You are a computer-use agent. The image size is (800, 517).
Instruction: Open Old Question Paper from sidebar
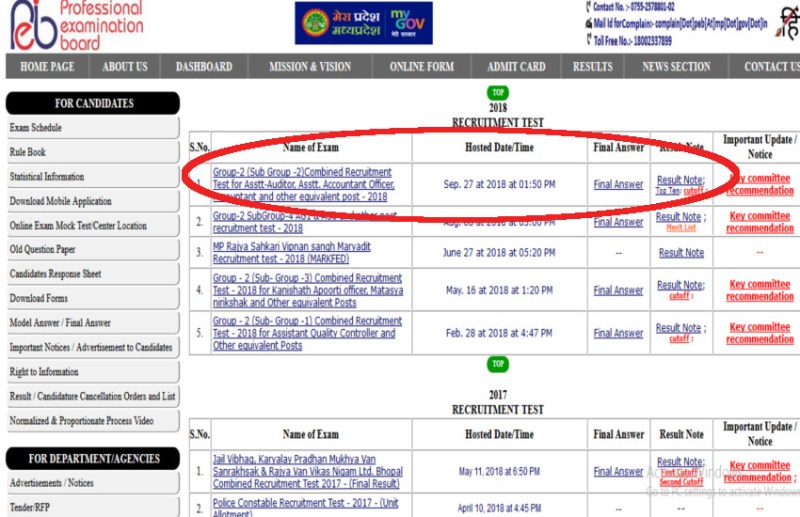(x=43, y=249)
